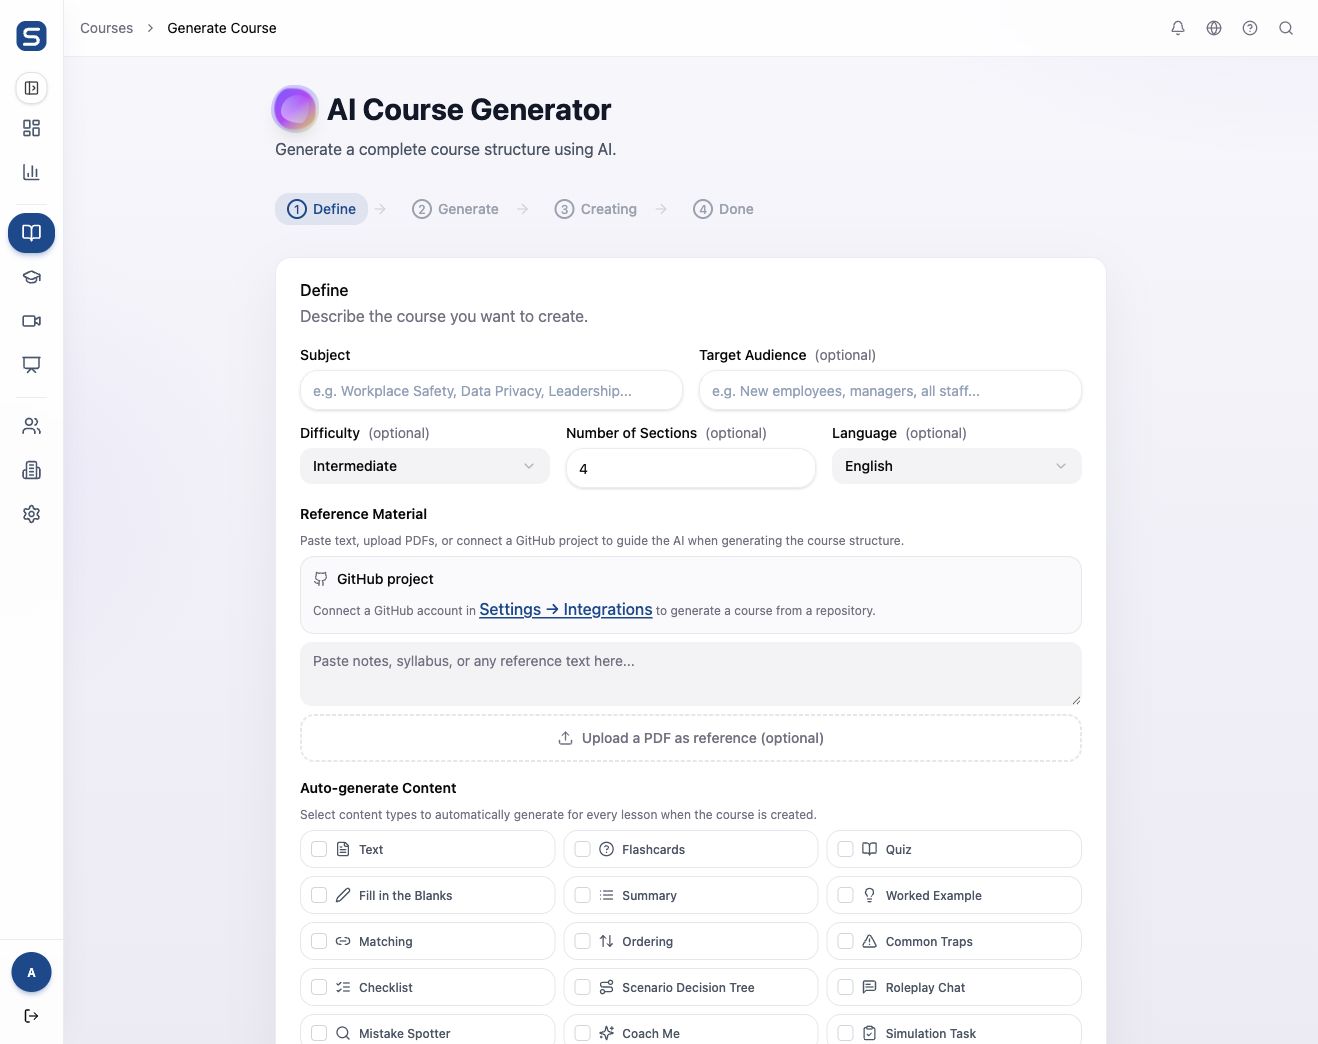1318x1044 pixels.
Task: Select the Generate step
Action: coord(455,209)
